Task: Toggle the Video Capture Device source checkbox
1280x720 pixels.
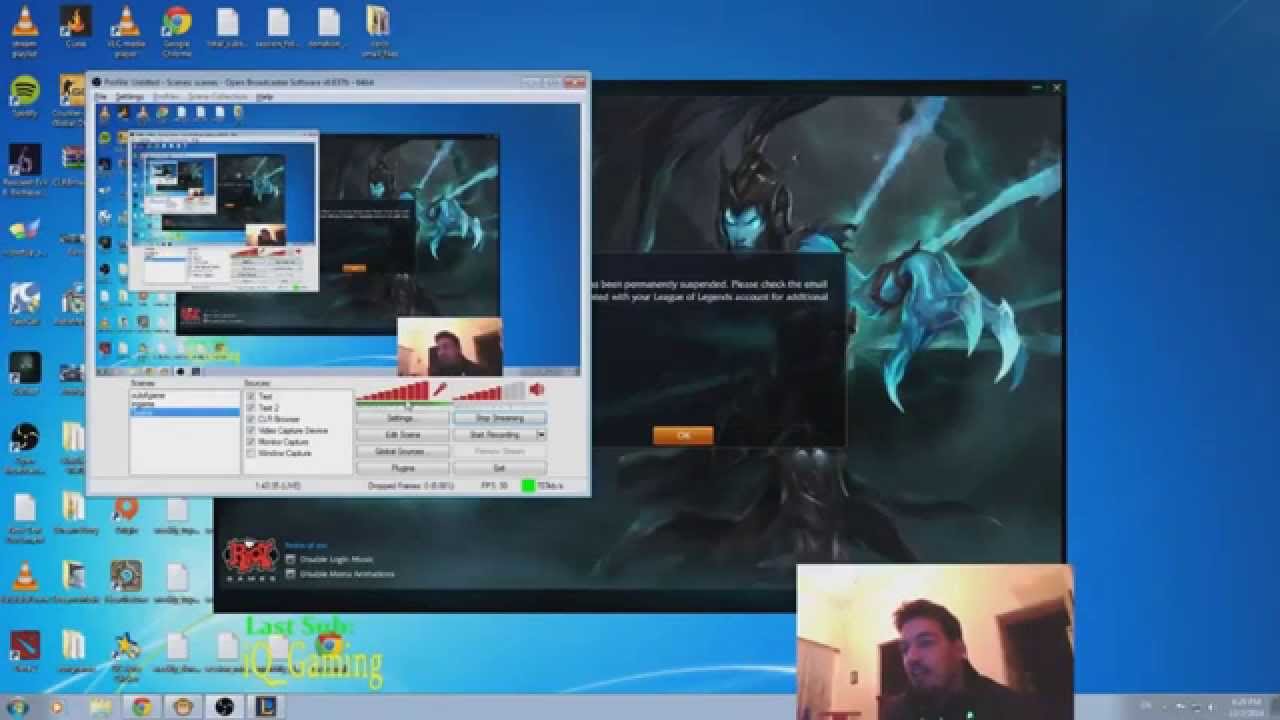Action: point(250,430)
